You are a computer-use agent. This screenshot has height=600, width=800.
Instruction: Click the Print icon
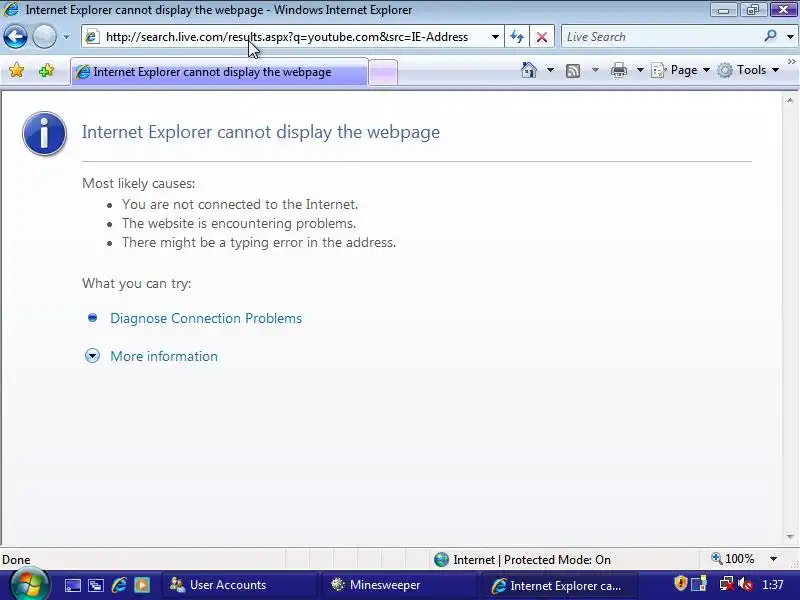click(618, 70)
